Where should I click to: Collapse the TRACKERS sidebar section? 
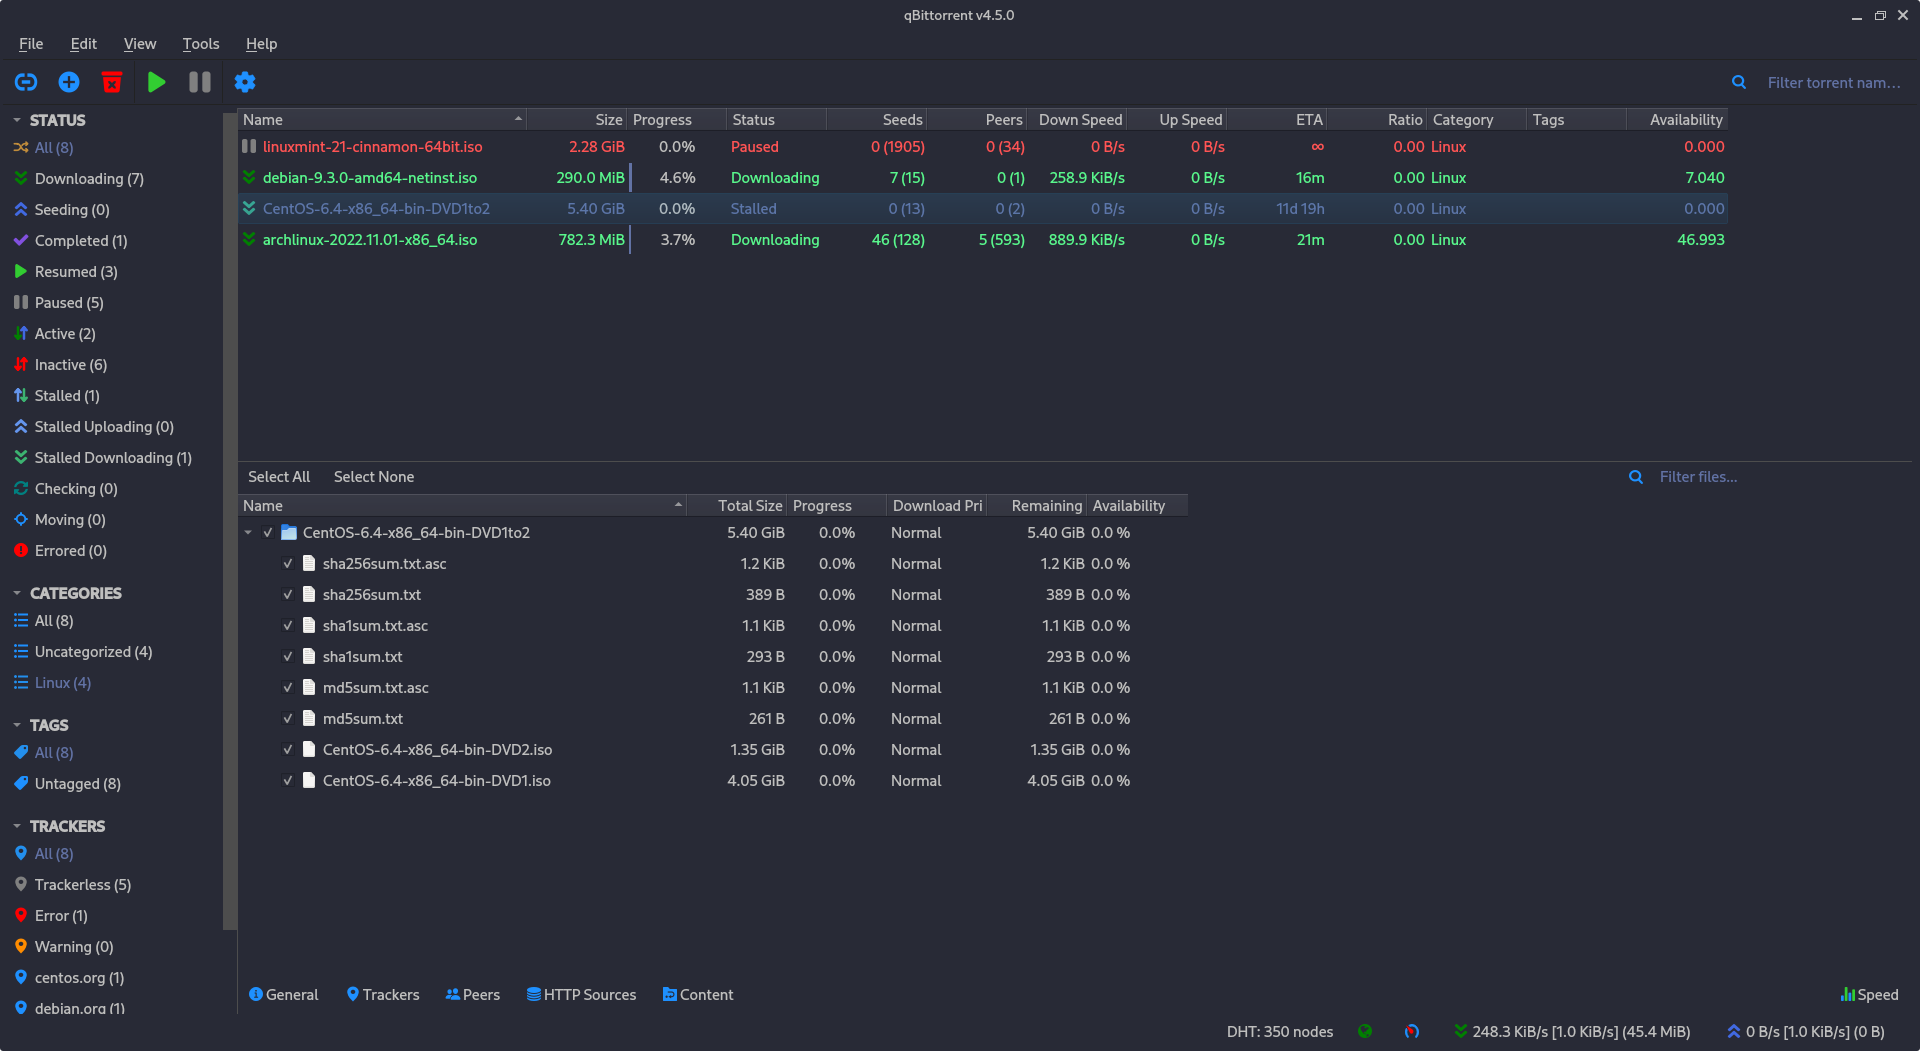coord(17,826)
